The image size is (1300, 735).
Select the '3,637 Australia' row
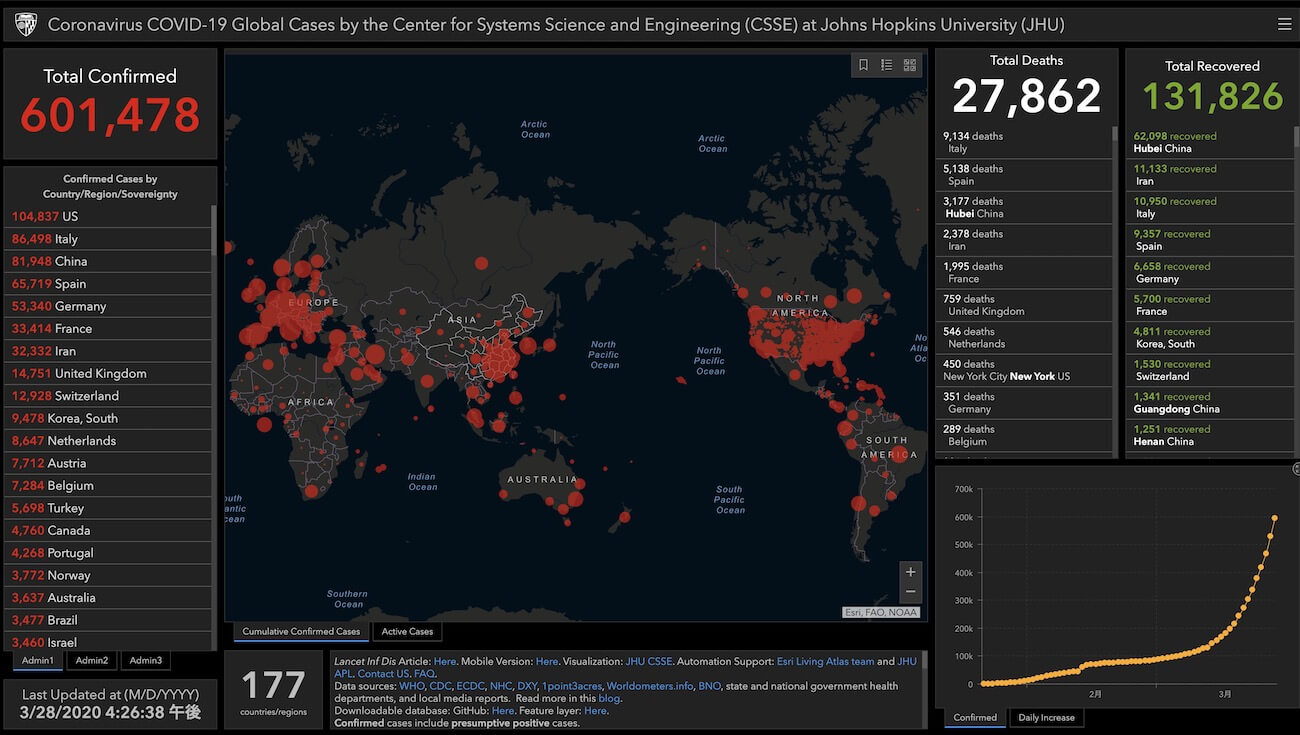pos(110,598)
